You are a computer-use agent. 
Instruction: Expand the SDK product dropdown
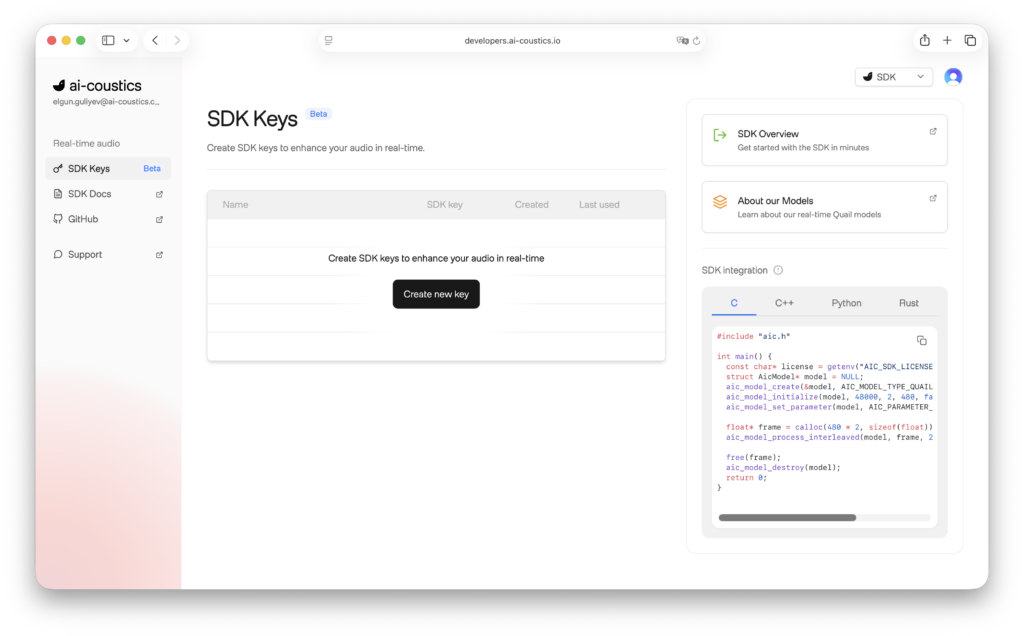(894, 77)
